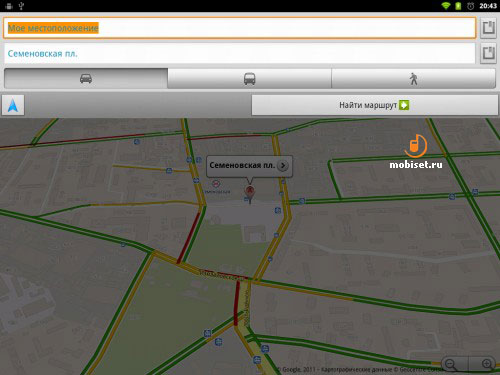Zoom out using the minus magnifier

coord(451,364)
